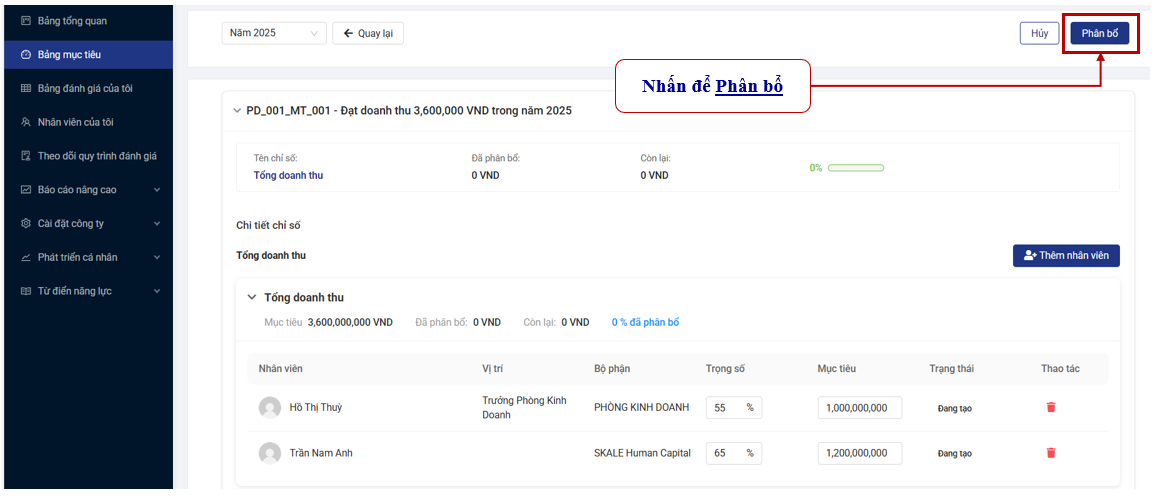Collapse the PD_001_MT_001 goal section
1158x503 pixels.
click(237, 111)
